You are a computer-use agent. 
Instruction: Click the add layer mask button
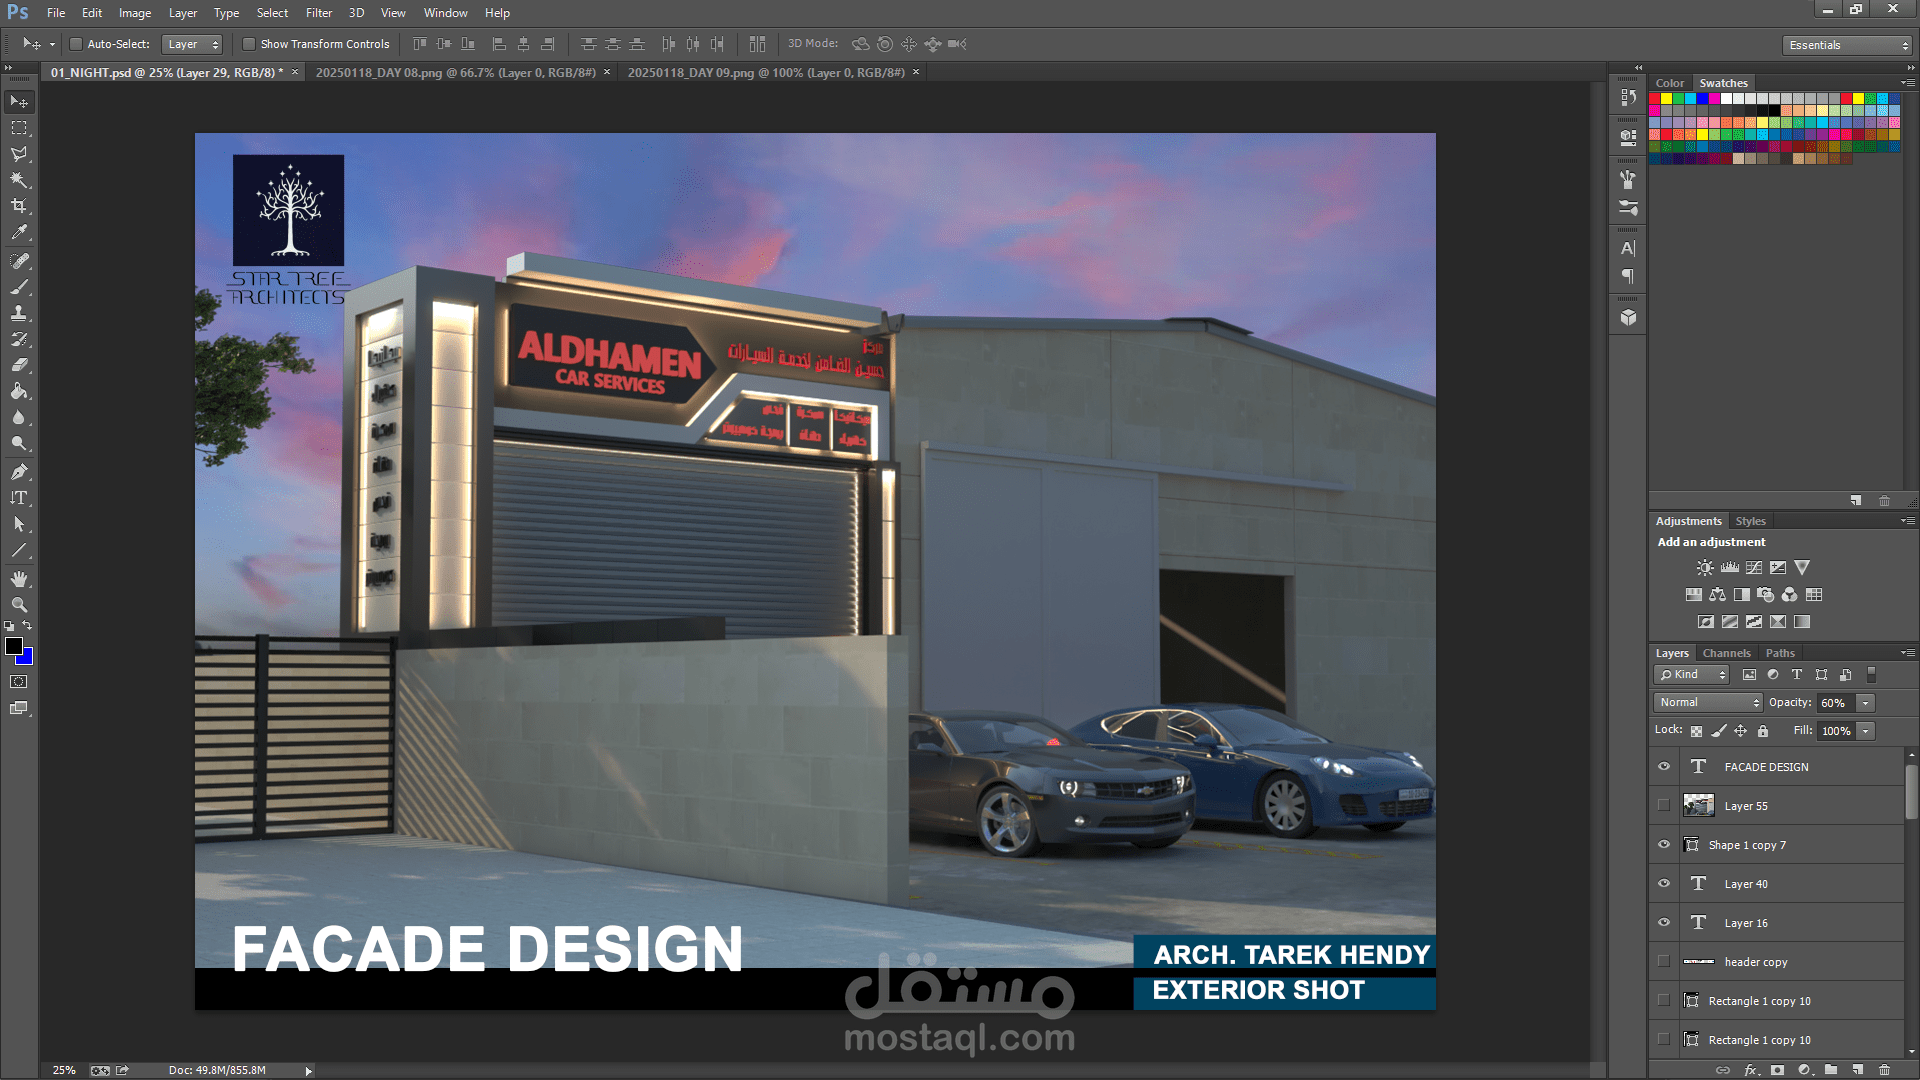[x=1777, y=1070]
